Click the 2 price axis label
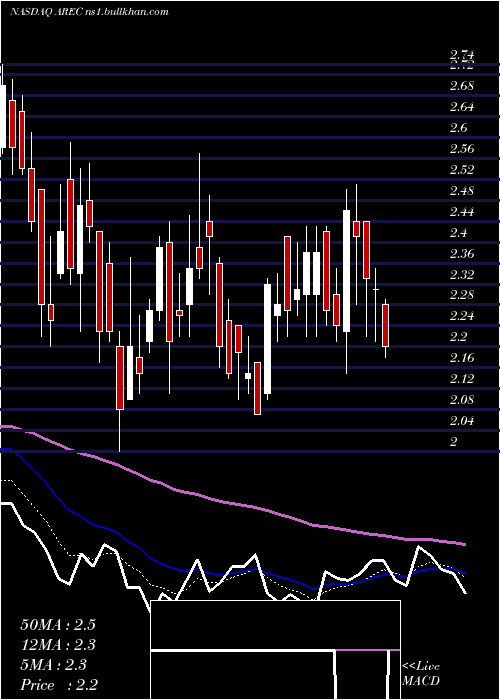The height and width of the screenshot is (700, 500). pyautogui.click(x=454, y=442)
